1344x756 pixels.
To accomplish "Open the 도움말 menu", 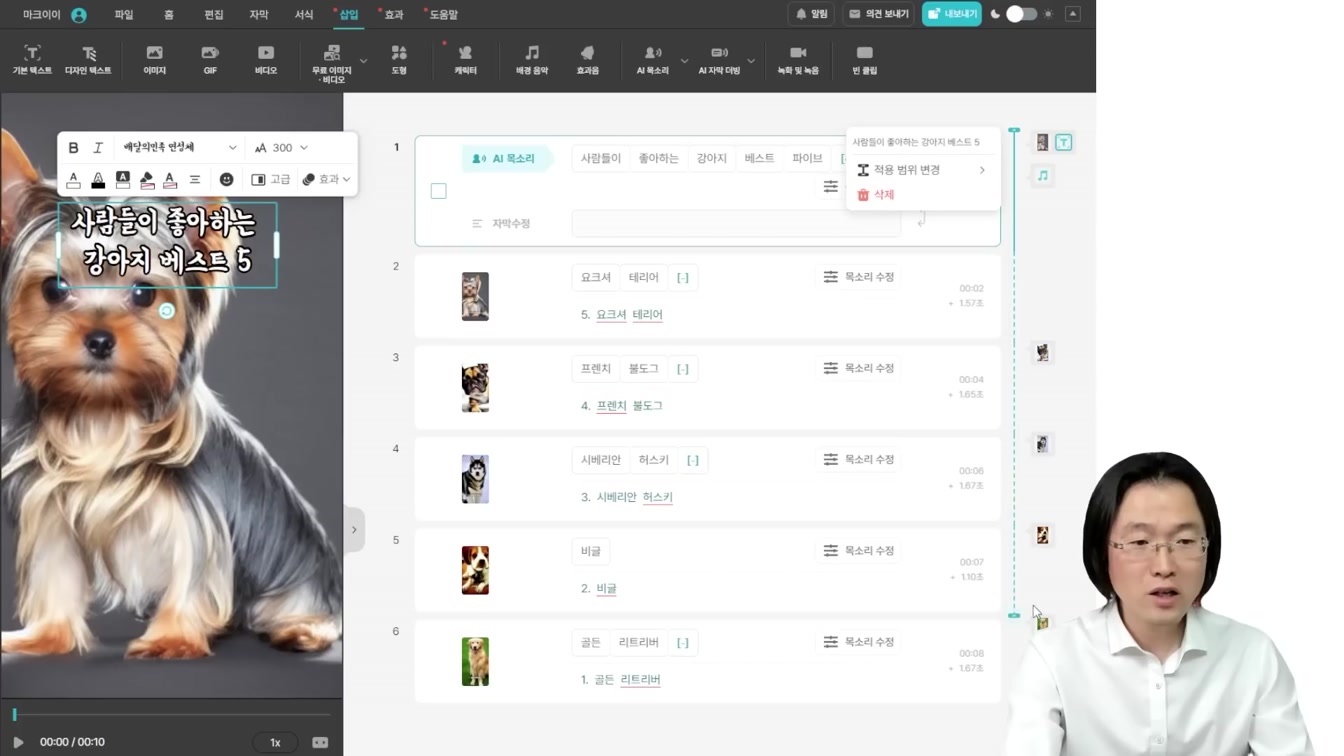I will point(444,15).
